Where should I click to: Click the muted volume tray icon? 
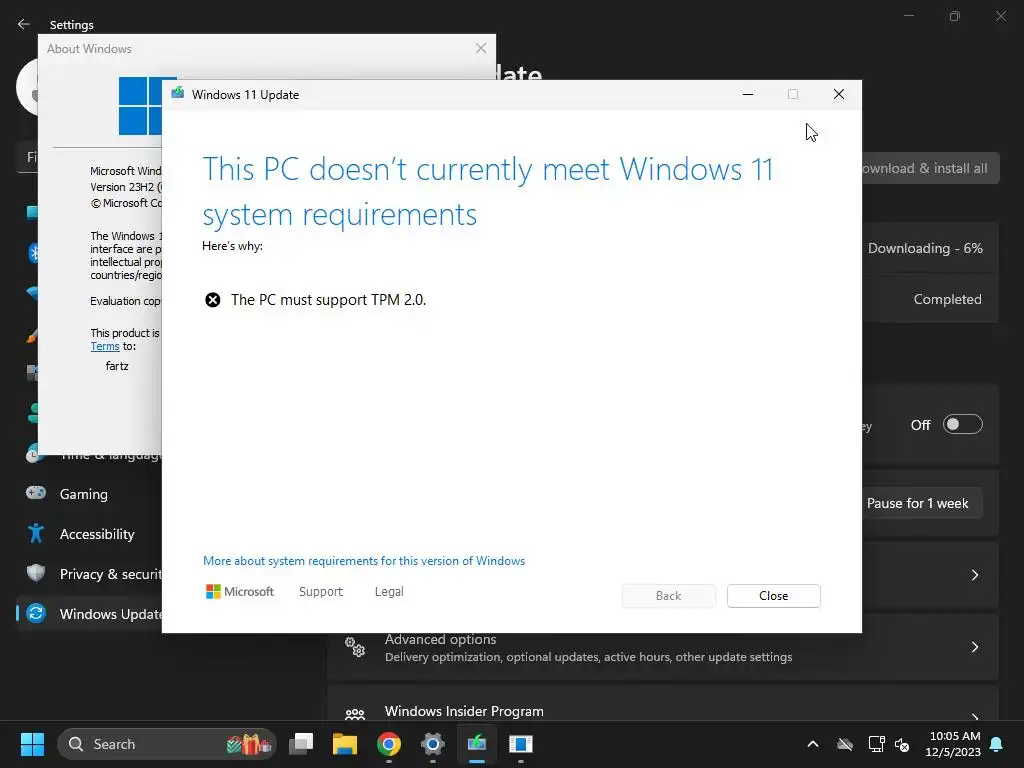(x=902, y=744)
